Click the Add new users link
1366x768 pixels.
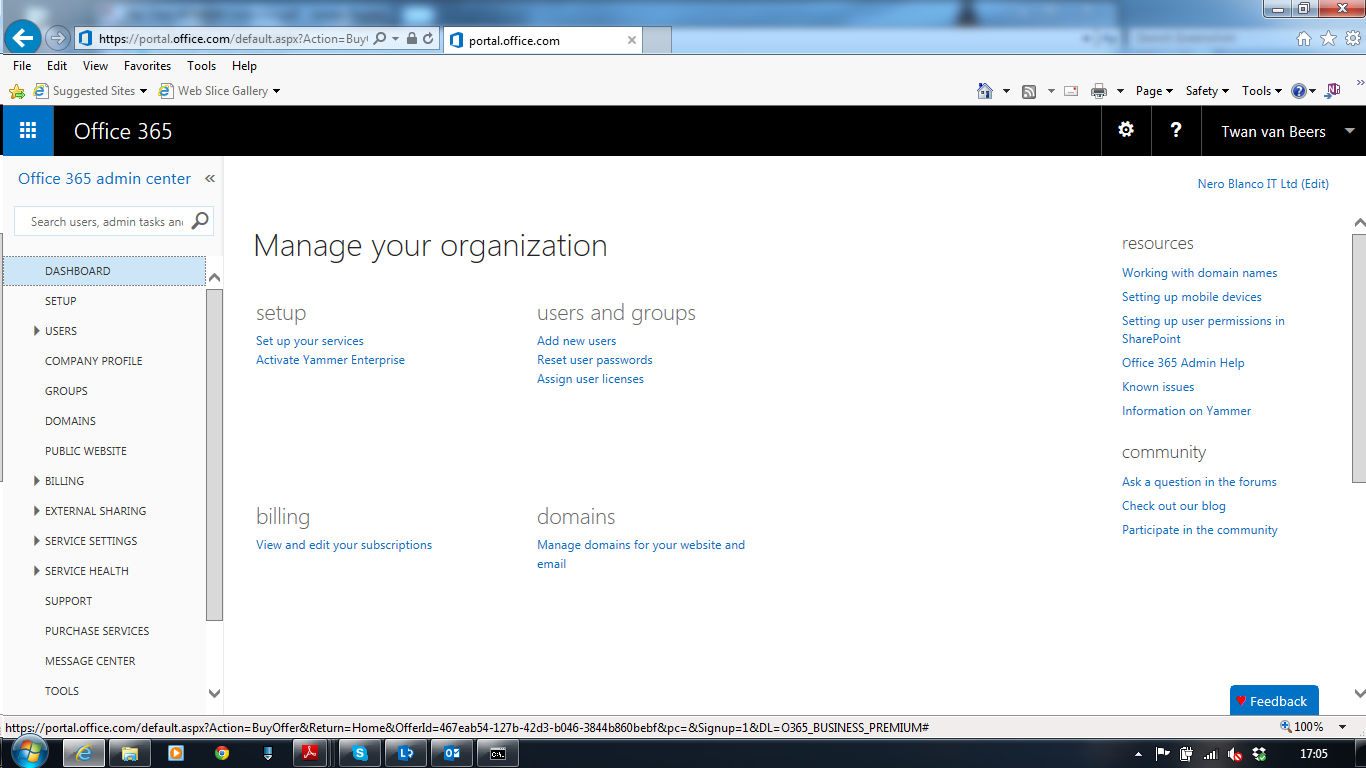click(x=576, y=341)
